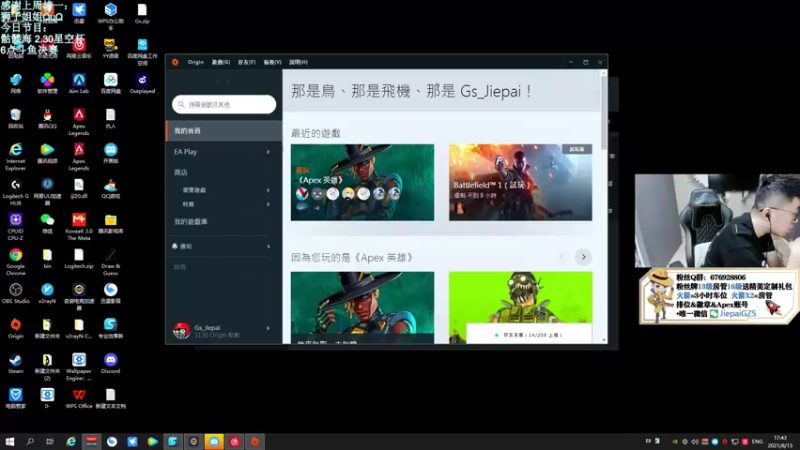Open the v2rayN desktop shortcut
800x450 pixels.
point(47,293)
